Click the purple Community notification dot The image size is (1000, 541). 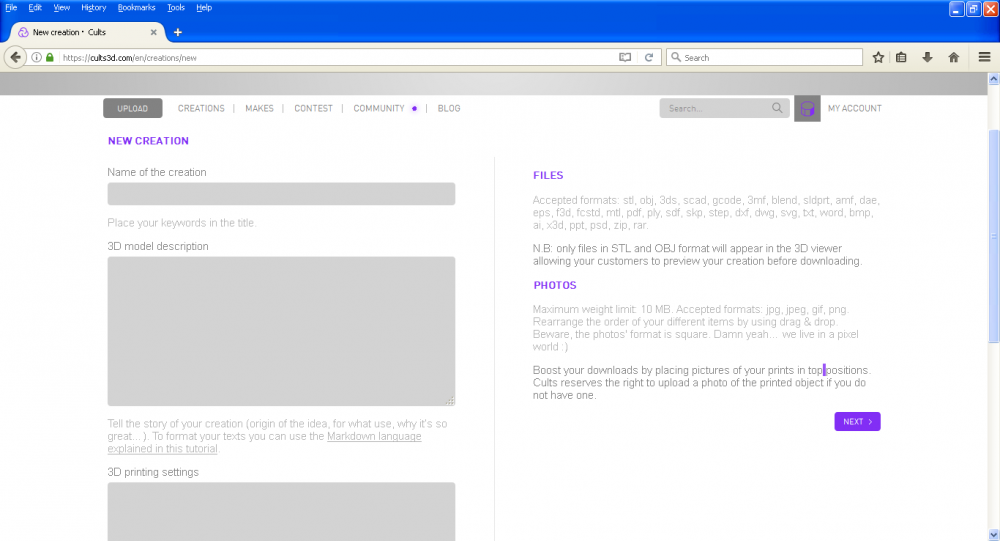click(x=415, y=108)
